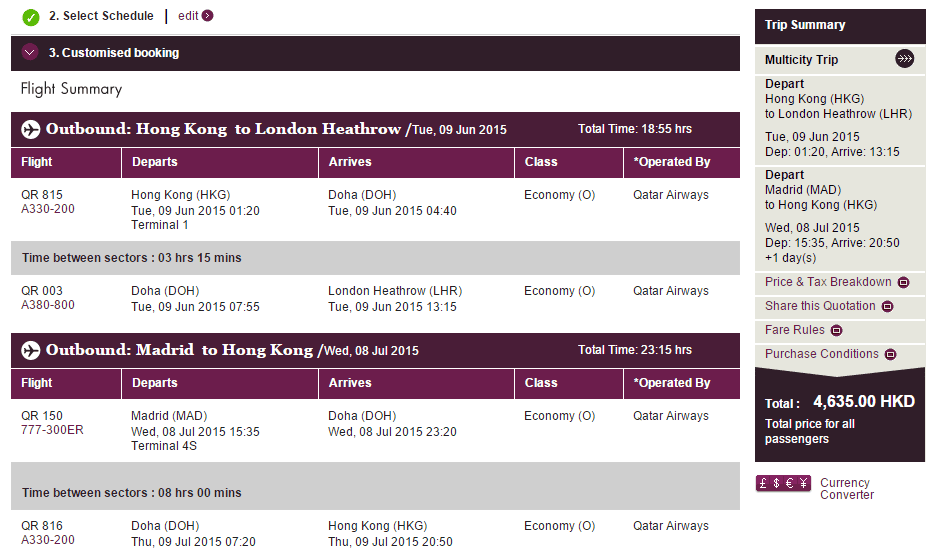Click the green Select Schedule checkmark icon
931x557 pixels.
31,16
